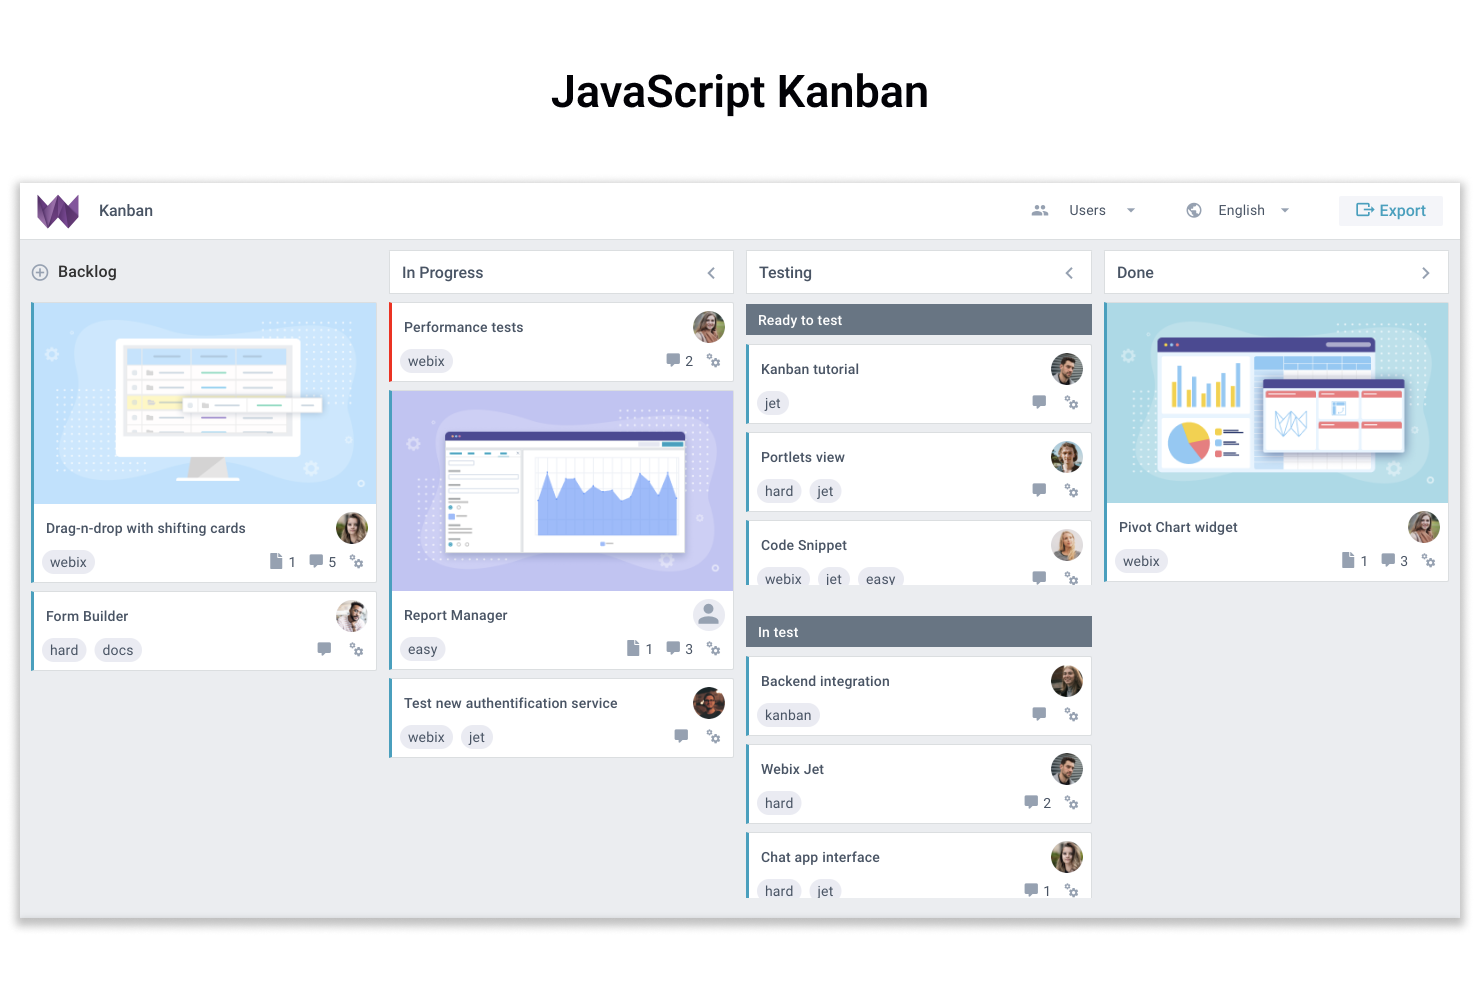Expand the Done column chevron
Screen dimensions: 1480x1000
(x=1426, y=273)
